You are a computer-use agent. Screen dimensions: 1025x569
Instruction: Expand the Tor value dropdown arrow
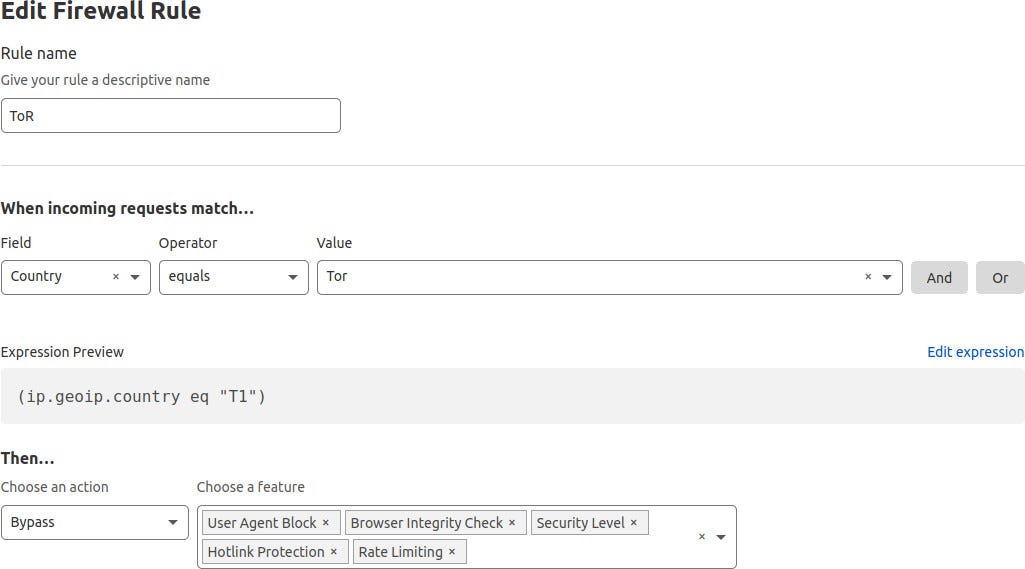point(887,277)
